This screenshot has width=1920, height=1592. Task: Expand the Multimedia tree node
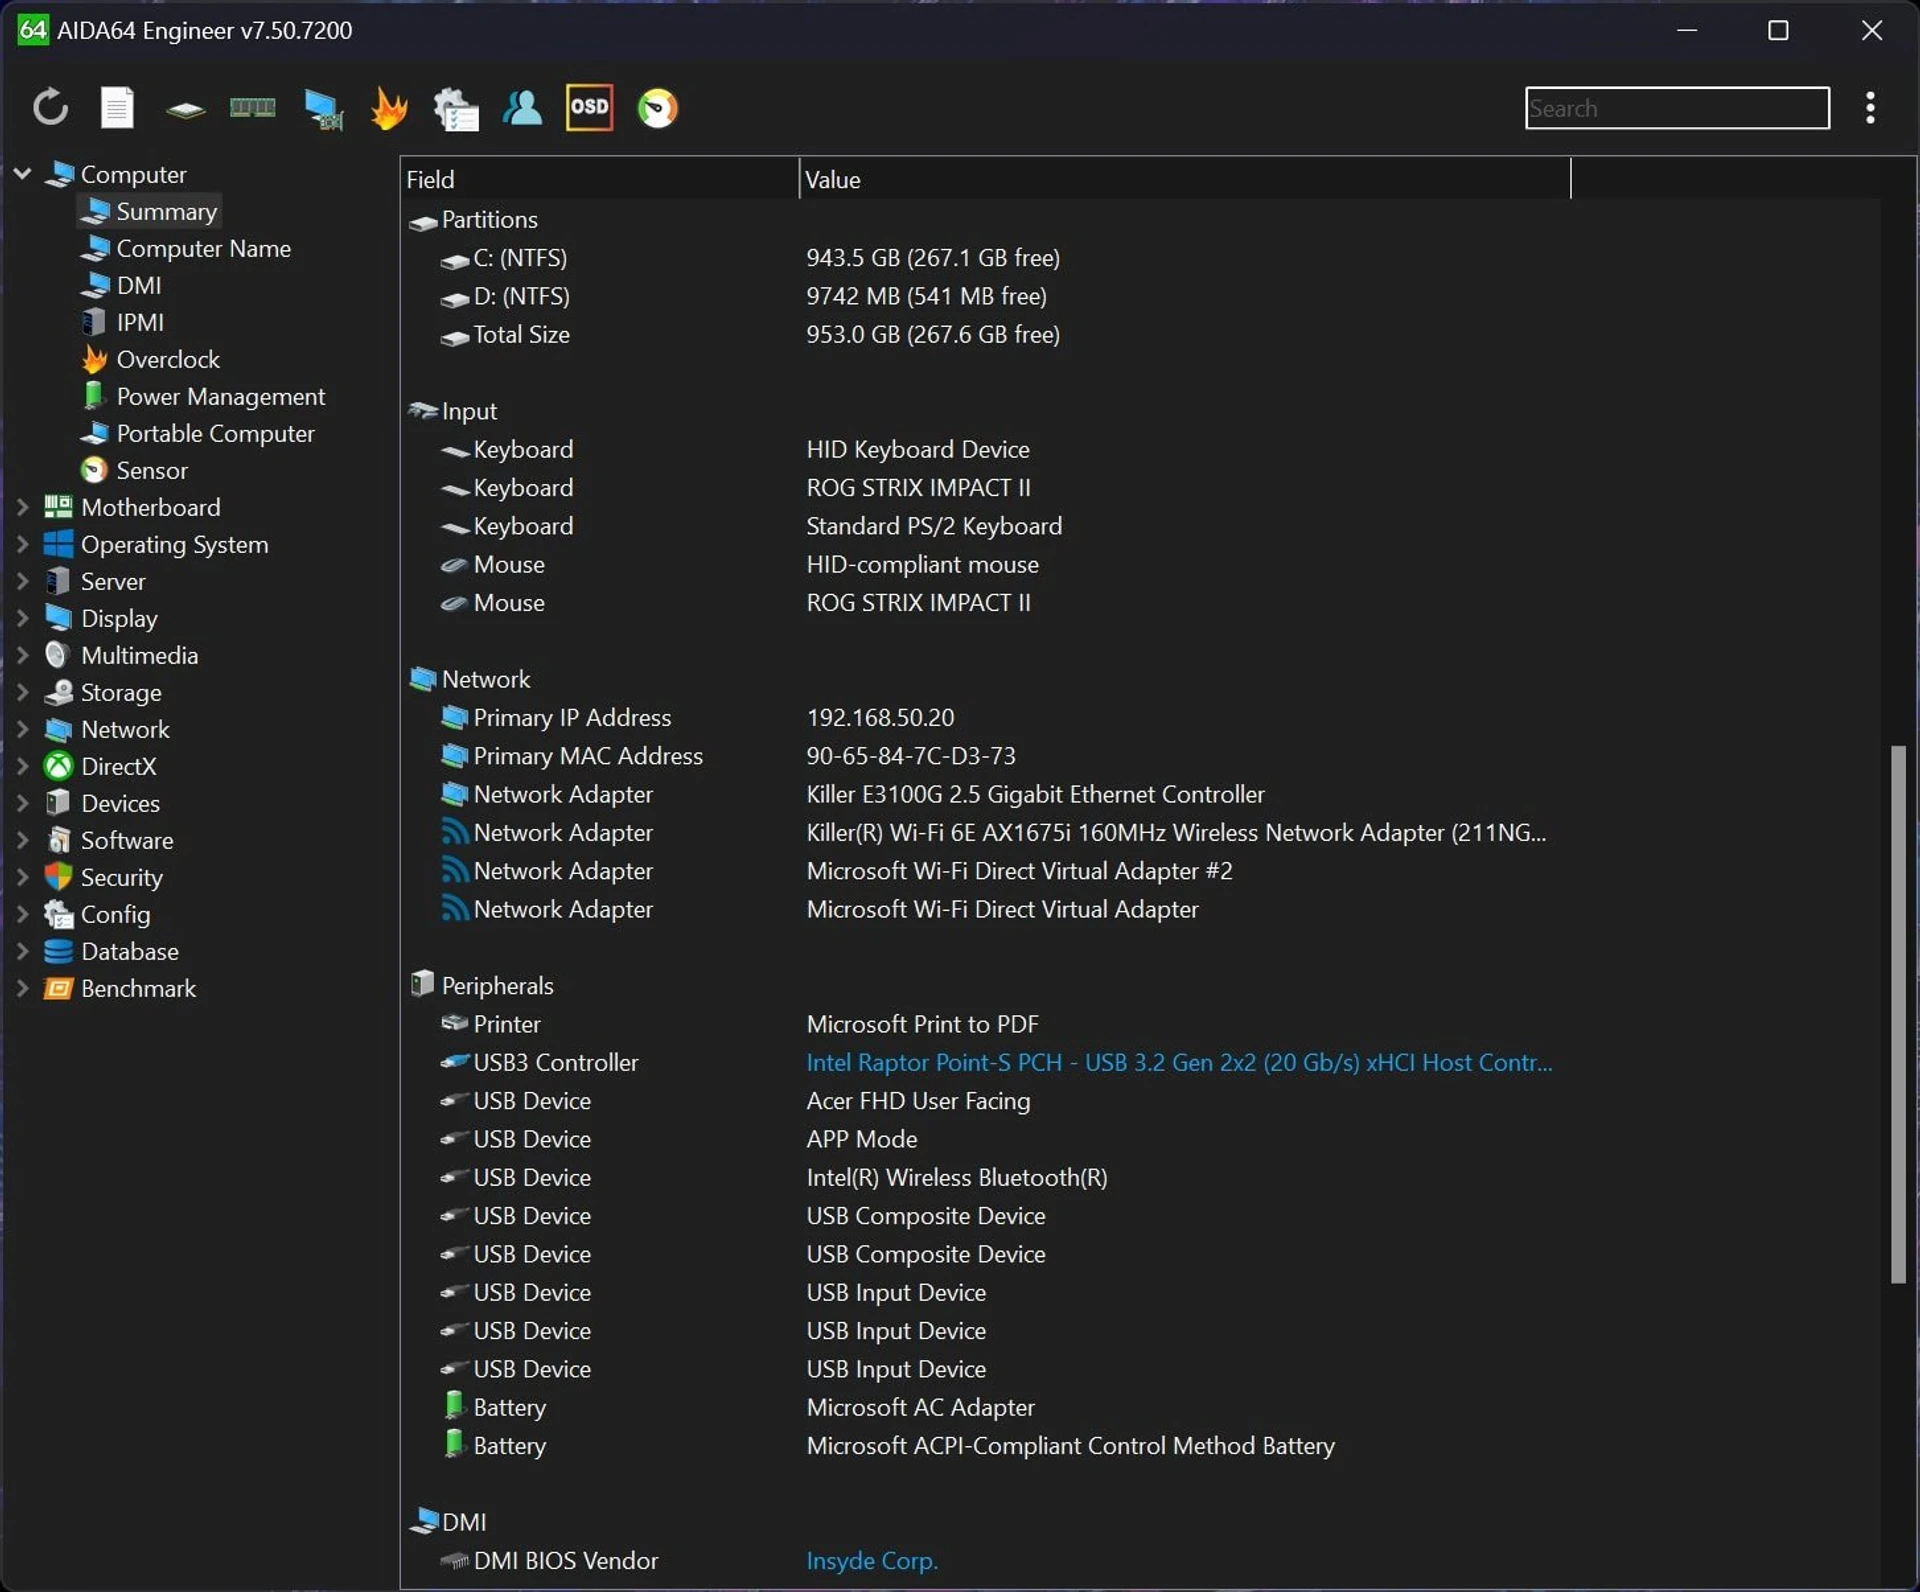(x=22, y=655)
